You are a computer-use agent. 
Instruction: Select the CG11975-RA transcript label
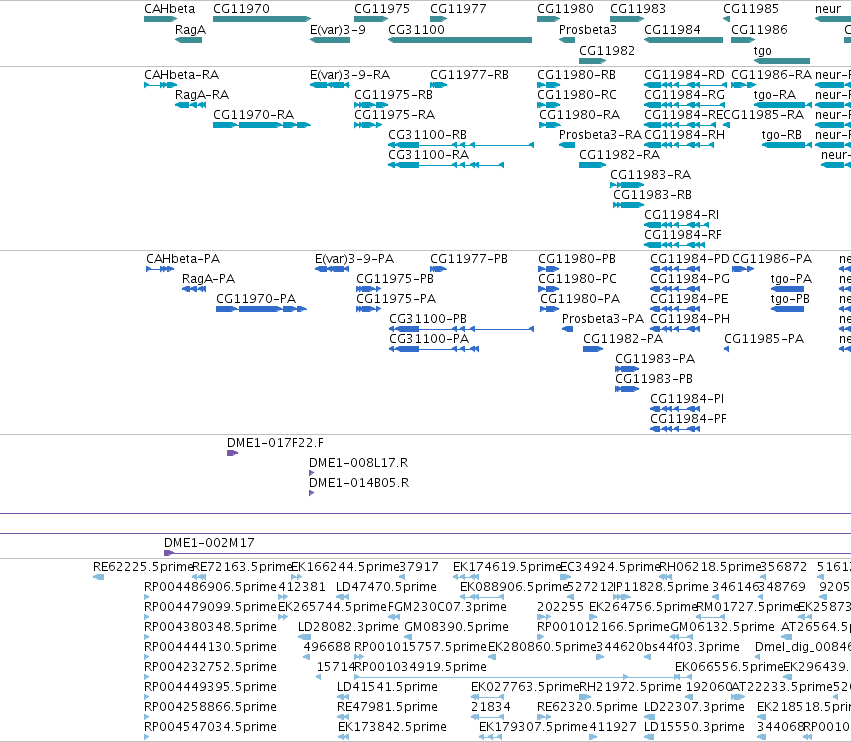point(394,115)
